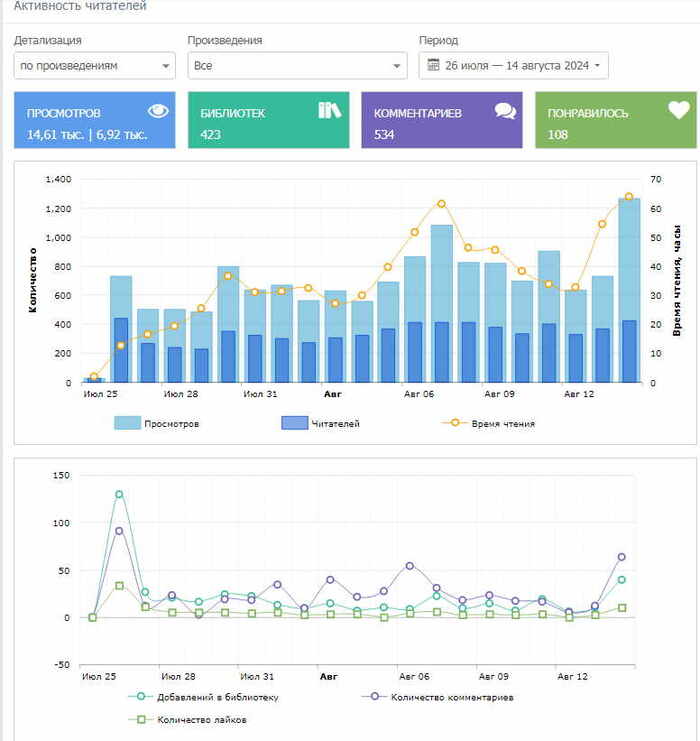This screenshot has height=741, width=700.
Task: Open the Детализация dropdown
Action: [95, 66]
